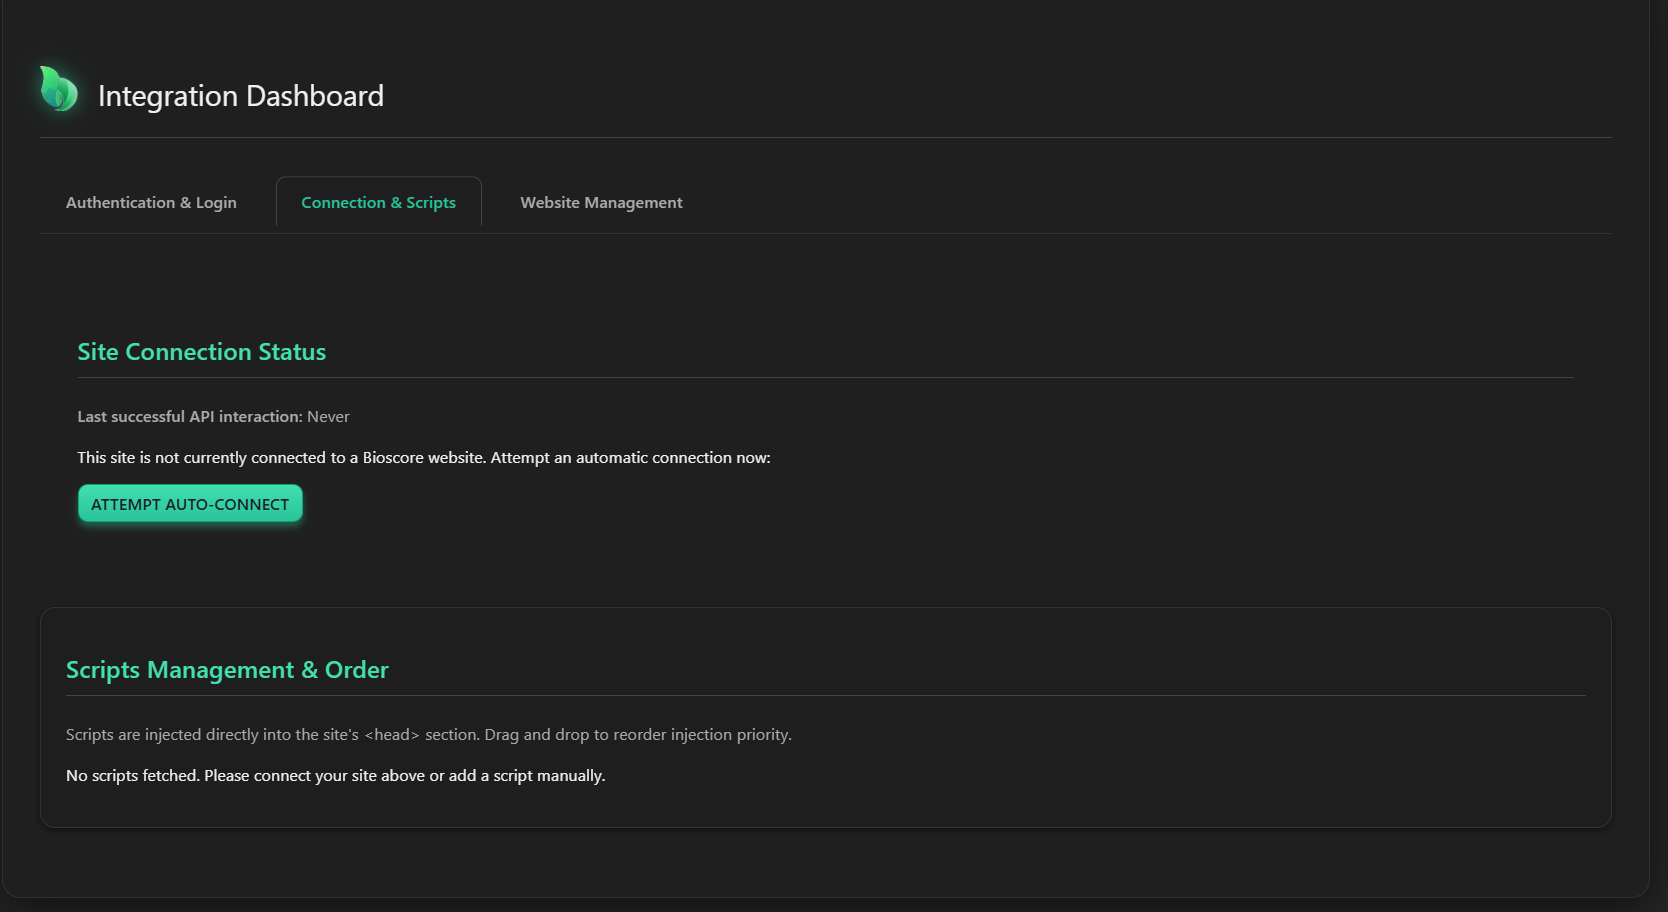Click the Scripts Management & Order heading
1668x912 pixels.
tap(227, 670)
